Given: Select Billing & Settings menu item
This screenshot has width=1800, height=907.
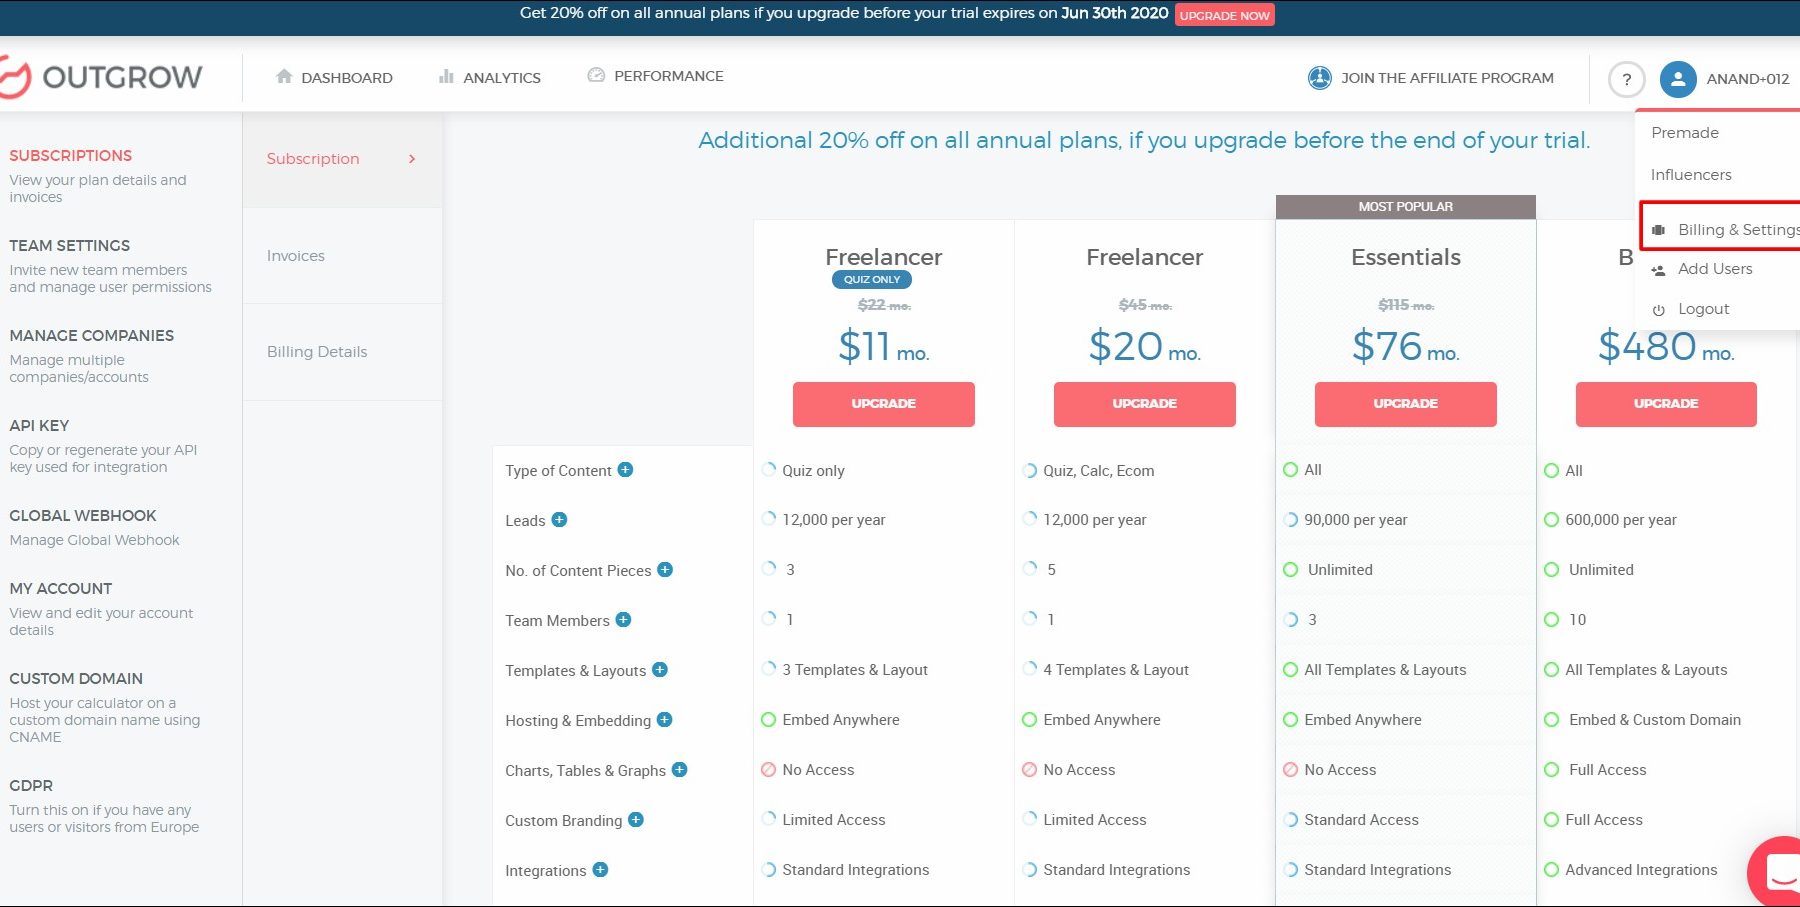Looking at the screenshot, I should tap(1737, 230).
